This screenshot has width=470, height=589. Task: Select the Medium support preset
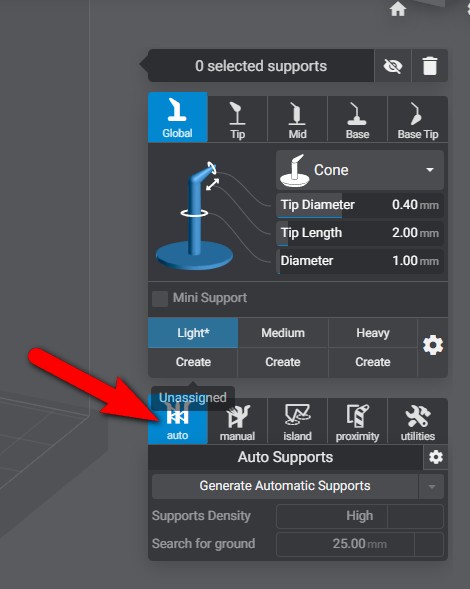[x=283, y=333]
